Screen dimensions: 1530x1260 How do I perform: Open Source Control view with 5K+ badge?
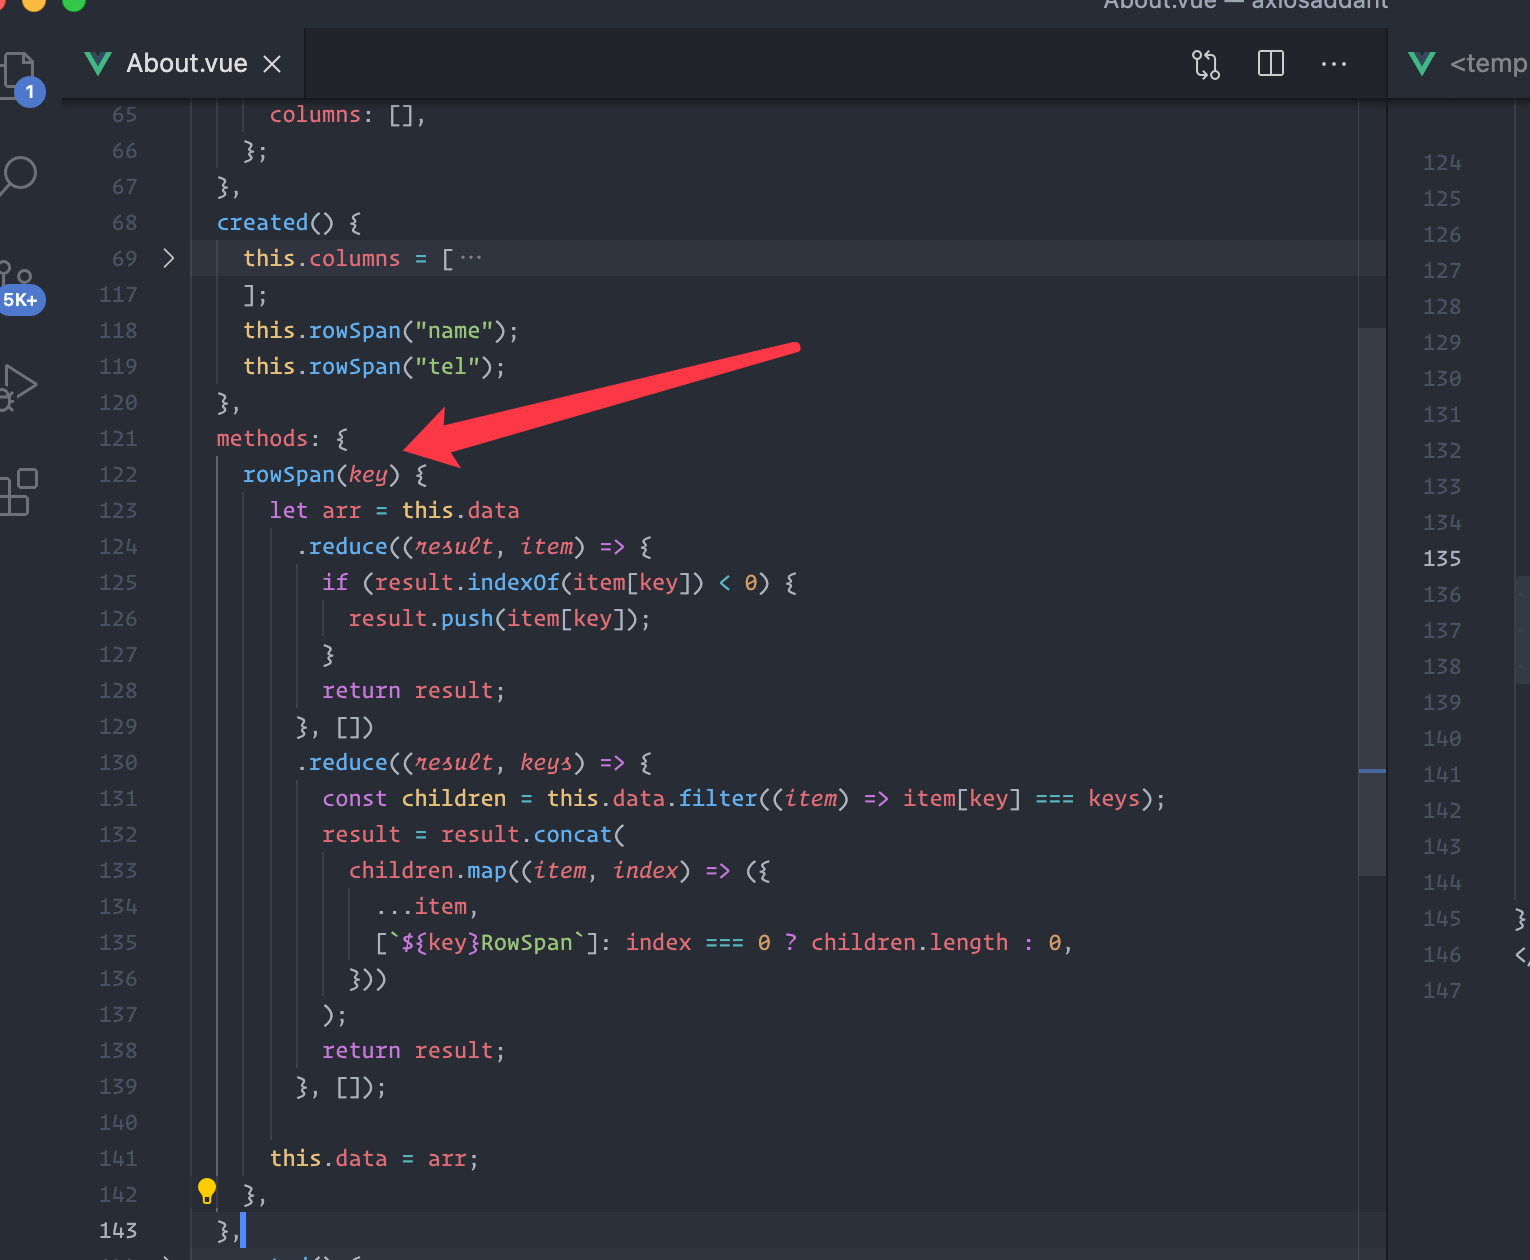click(x=20, y=286)
